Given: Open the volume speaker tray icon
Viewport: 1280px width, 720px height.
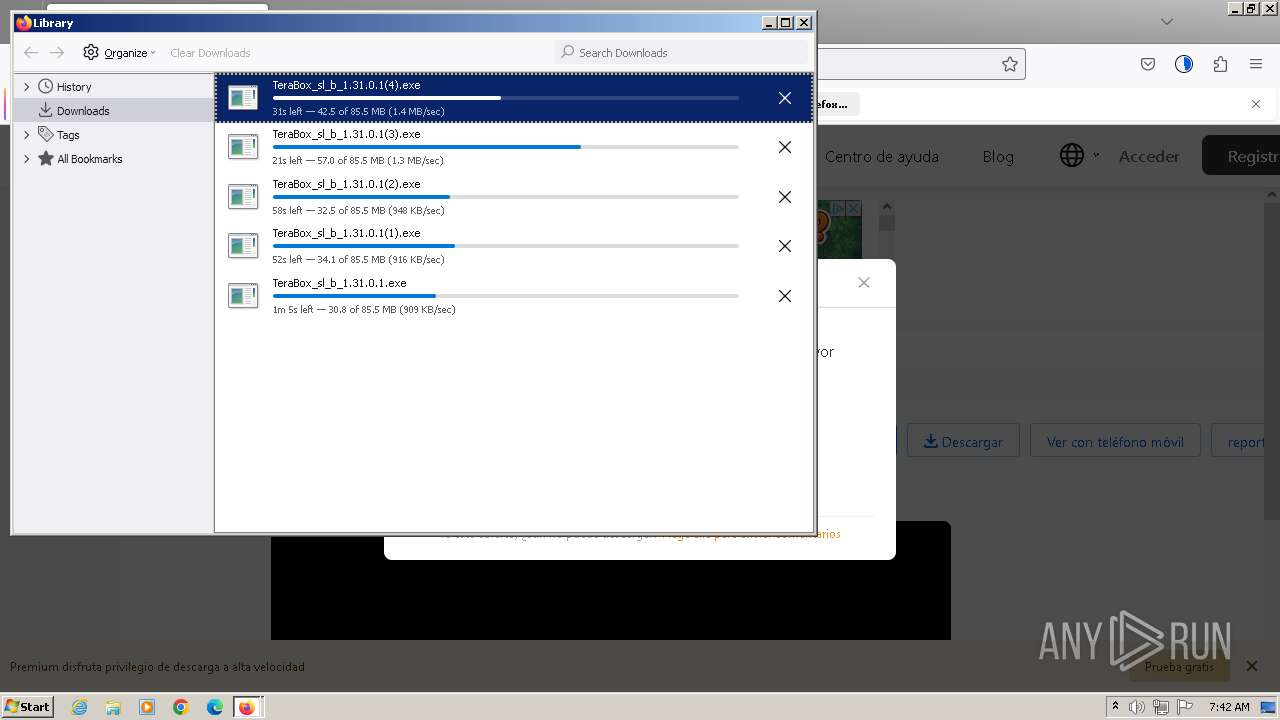Looking at the screenshot, I should tap(1137, 707).
